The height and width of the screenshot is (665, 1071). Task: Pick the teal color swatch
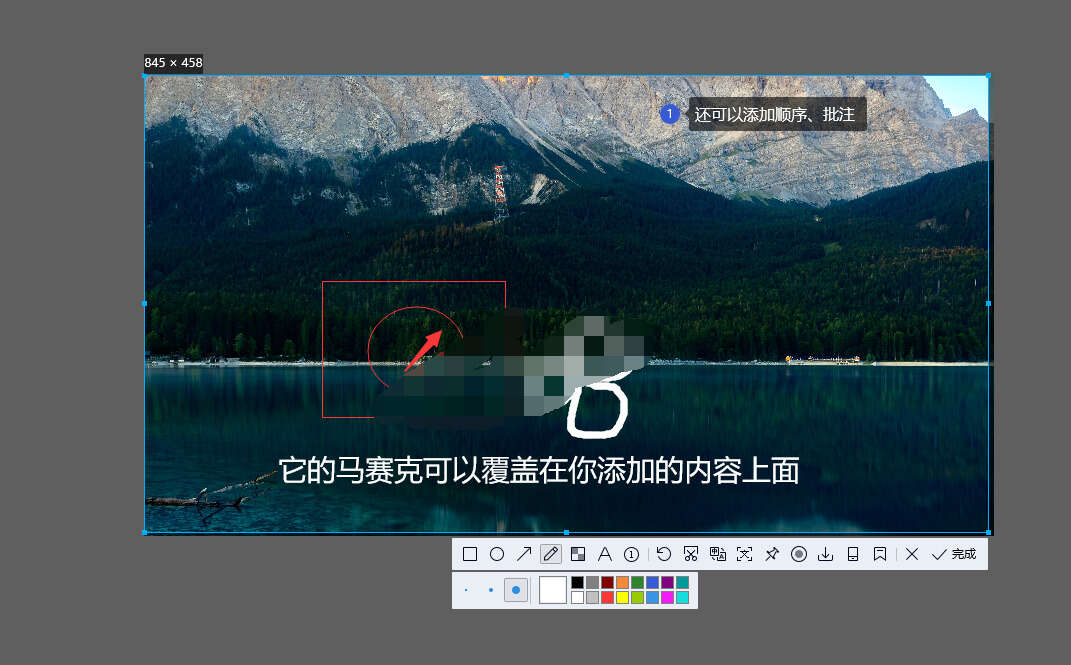(x=683, y=582)
